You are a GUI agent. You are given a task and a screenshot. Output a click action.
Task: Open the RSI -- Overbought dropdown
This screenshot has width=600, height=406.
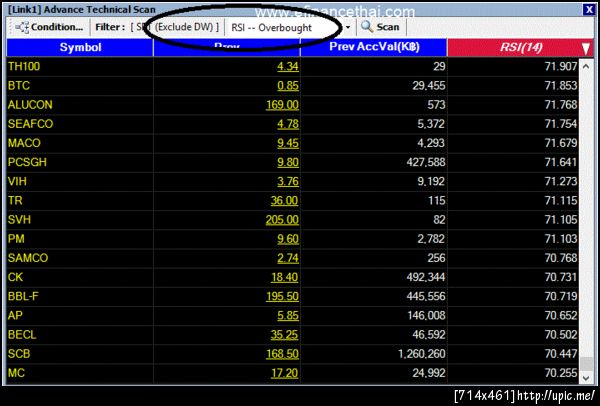pyautogui.click(x=289, y=28)
